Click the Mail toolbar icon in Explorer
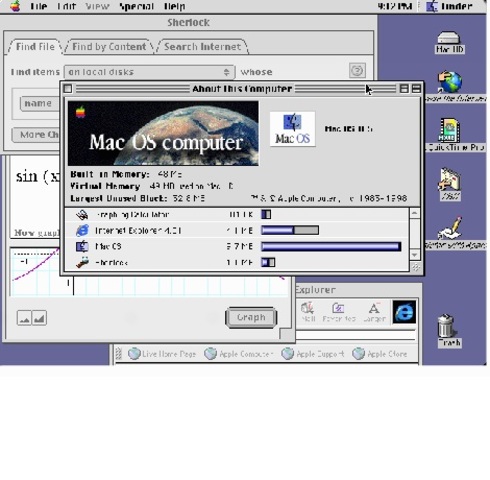Image resolution: width=490 pixels, height=480 pixels. coord(308,312)
